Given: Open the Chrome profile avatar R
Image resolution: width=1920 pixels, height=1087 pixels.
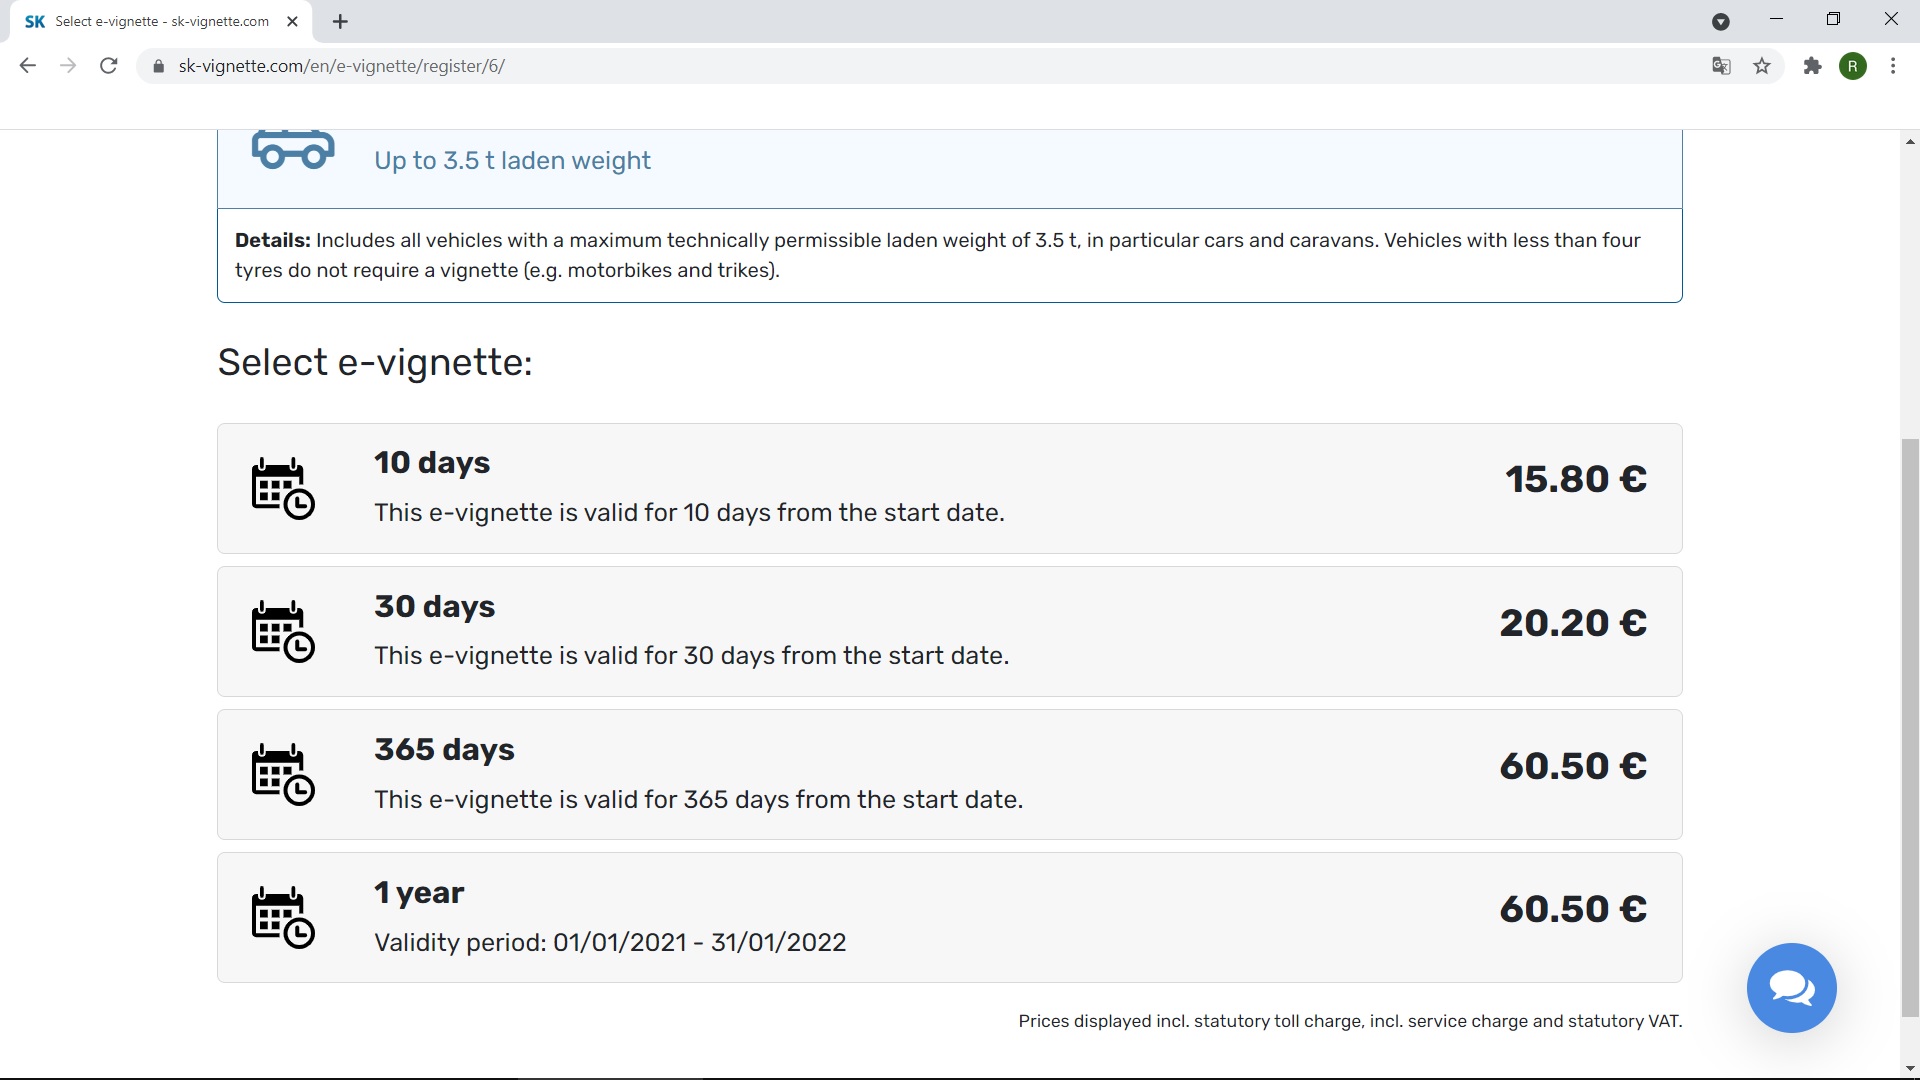Looking at the screenshot, I should point(1853,66).
